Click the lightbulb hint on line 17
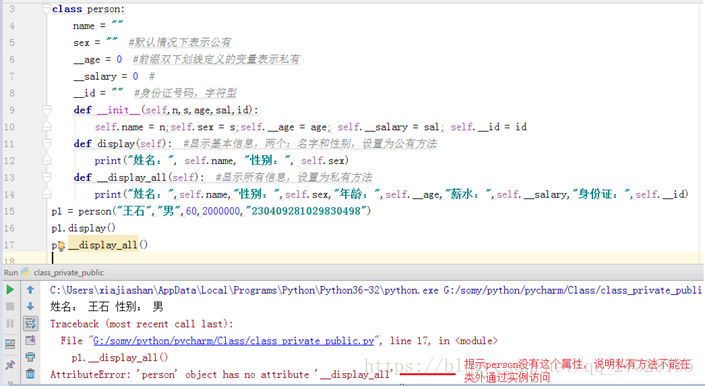This screenshot has height=386, width=705. [61, 246]
